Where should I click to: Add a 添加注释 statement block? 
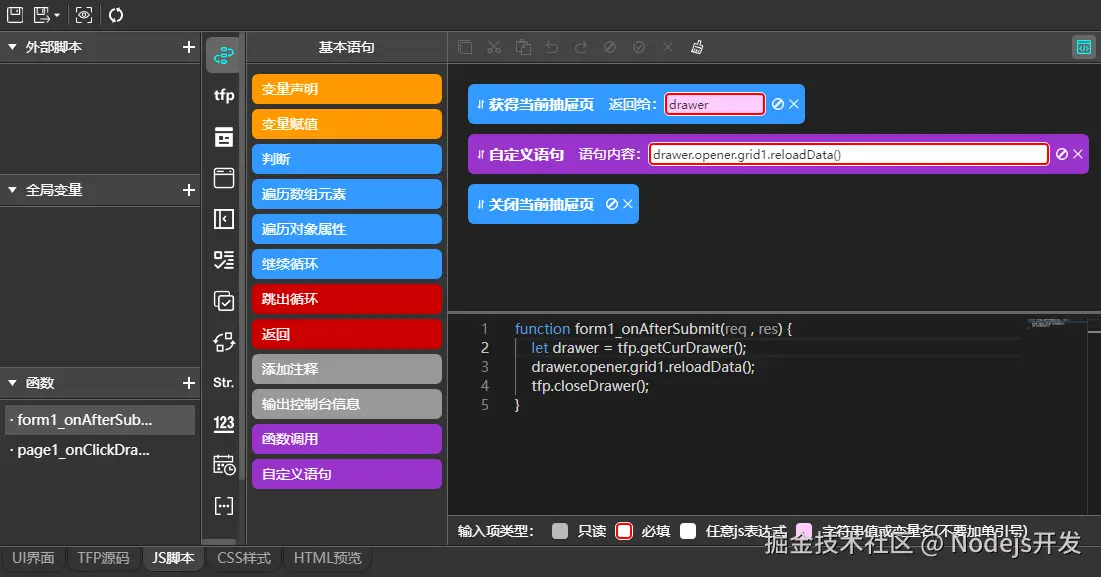tap(347, 369)
